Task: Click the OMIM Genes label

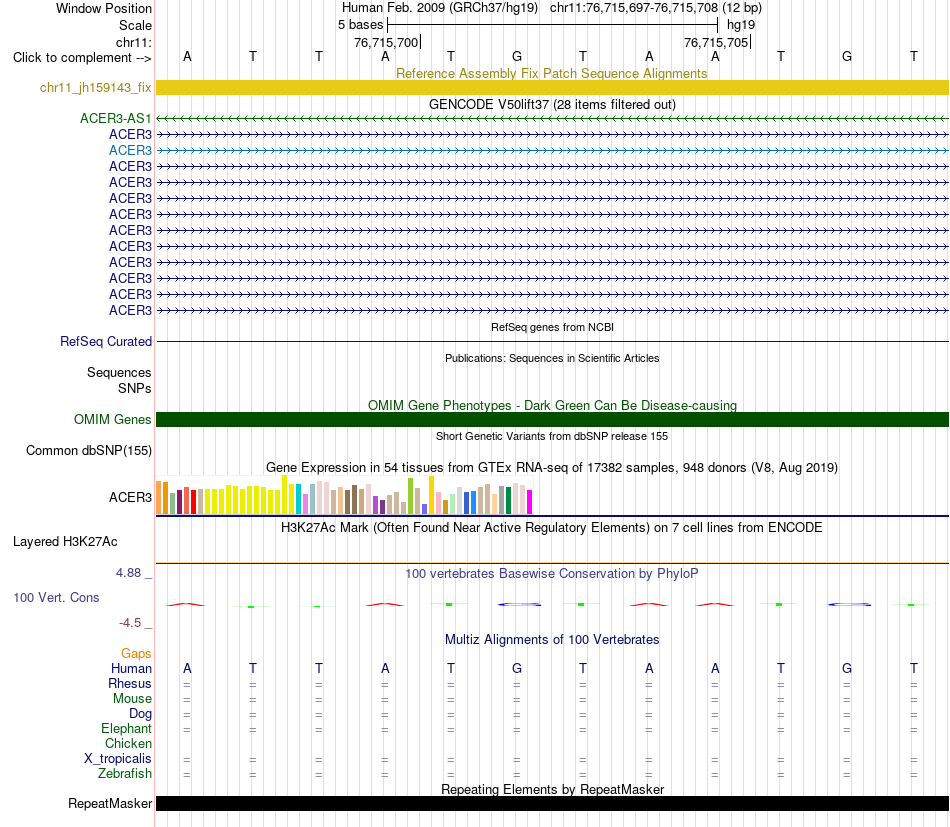Action: pos(113,419)
